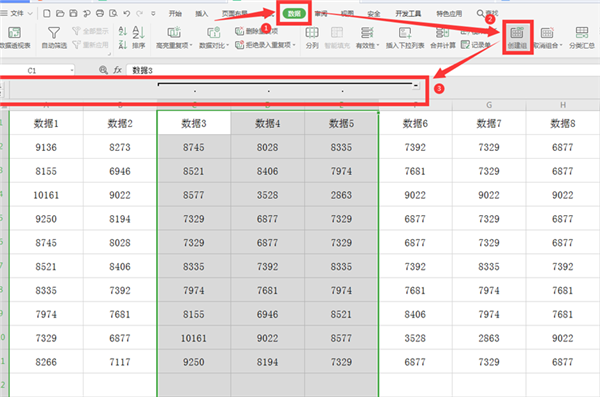Click data validity (有效性) icon

click(367, 33)
